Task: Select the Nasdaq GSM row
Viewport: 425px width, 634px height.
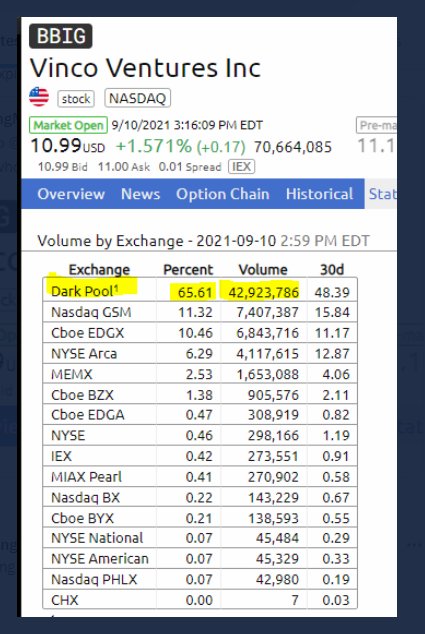Action: (x=200, y=312)
